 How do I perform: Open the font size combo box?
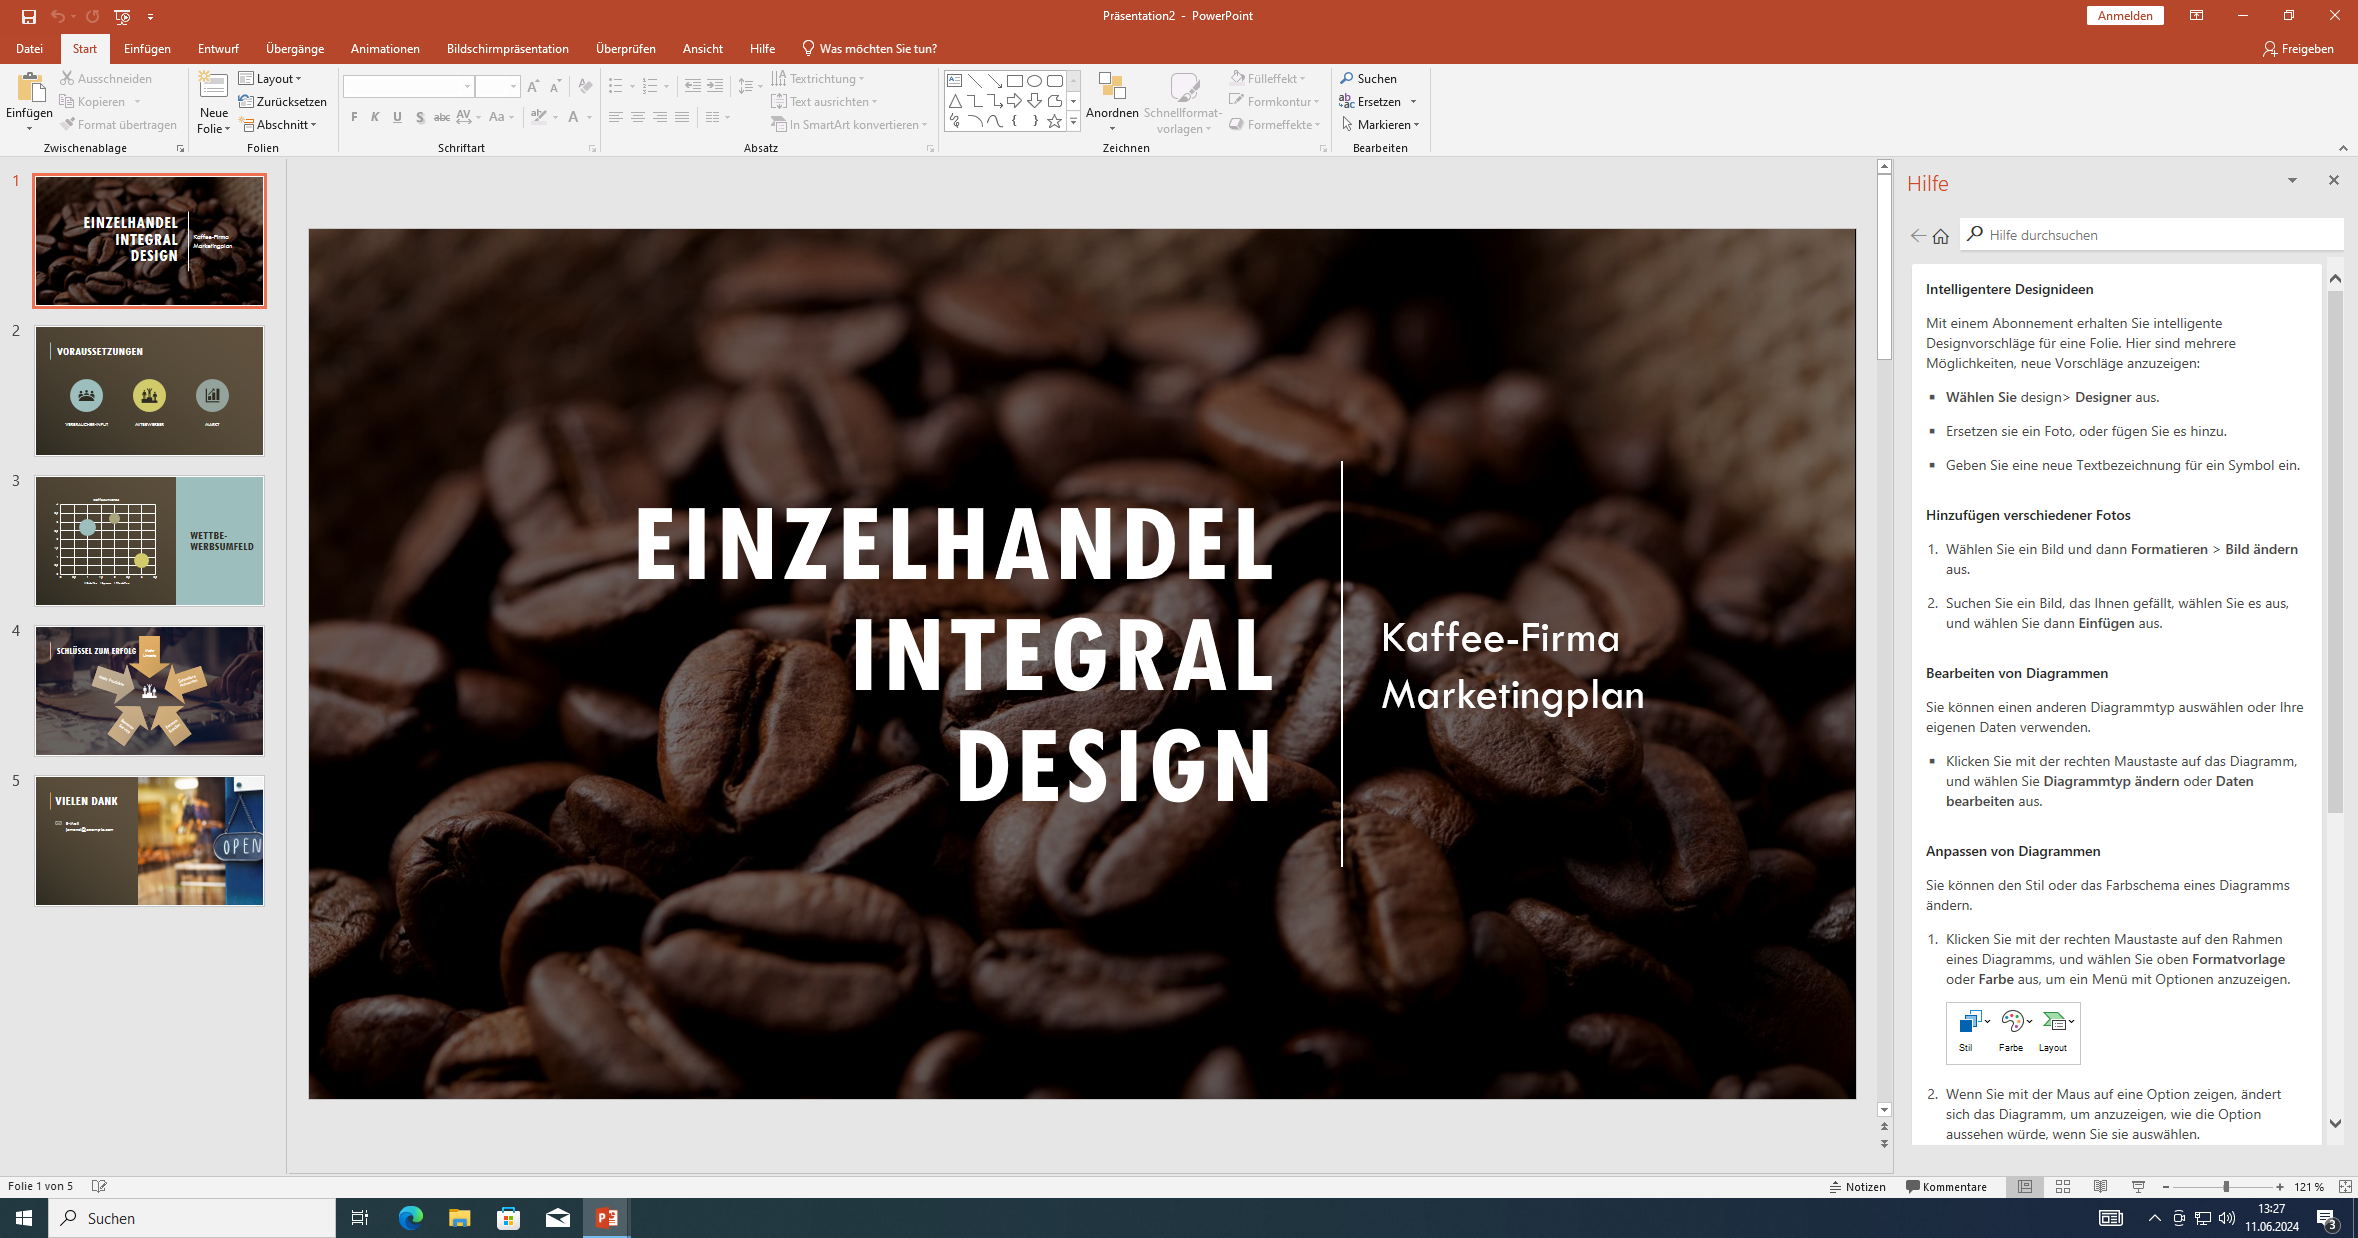[497, 86]
